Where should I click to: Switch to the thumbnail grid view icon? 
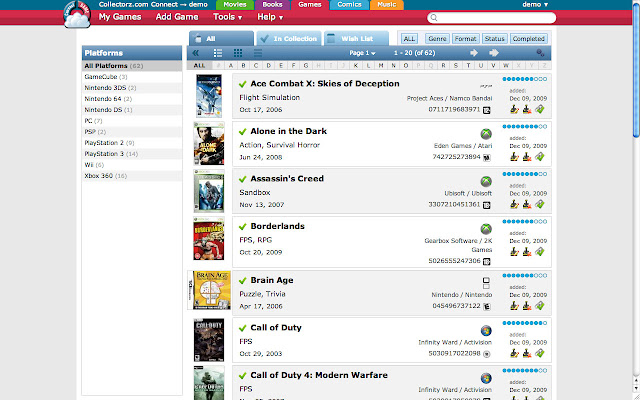coord(238,53)
